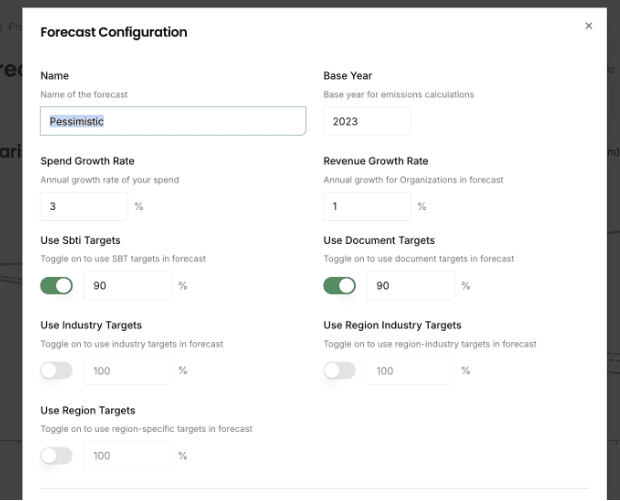Click 'Toggle on to use SBT targets' text
Screen dimensions: 620x501
pyautogui.click(x=123, y=259)
